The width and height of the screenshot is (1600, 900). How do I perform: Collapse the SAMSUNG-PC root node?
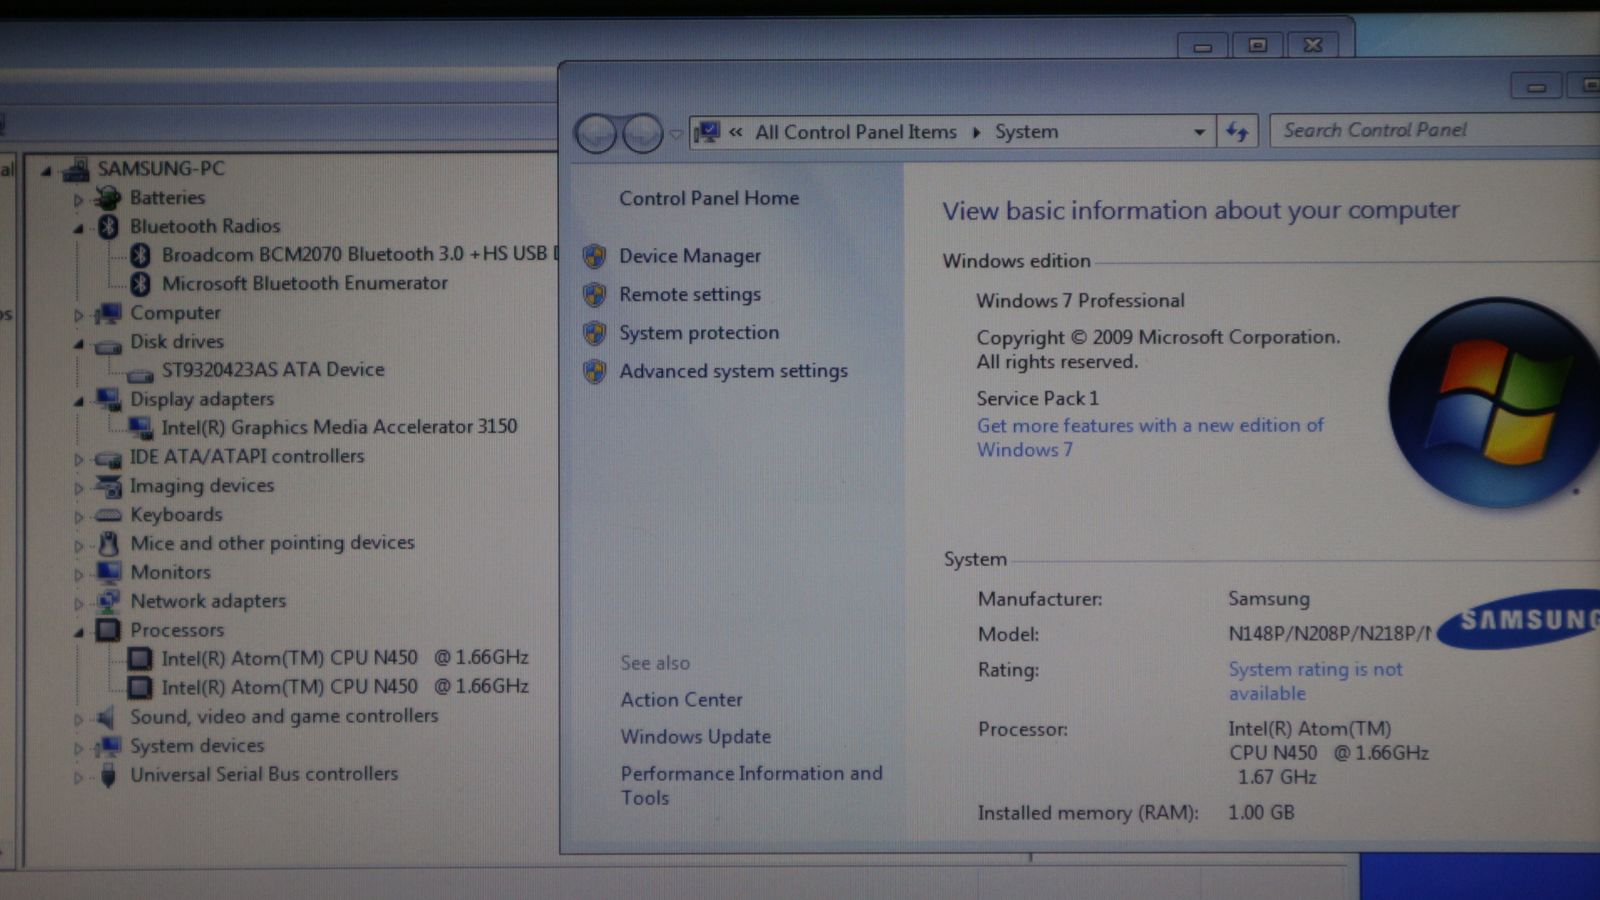click(45, 171)
